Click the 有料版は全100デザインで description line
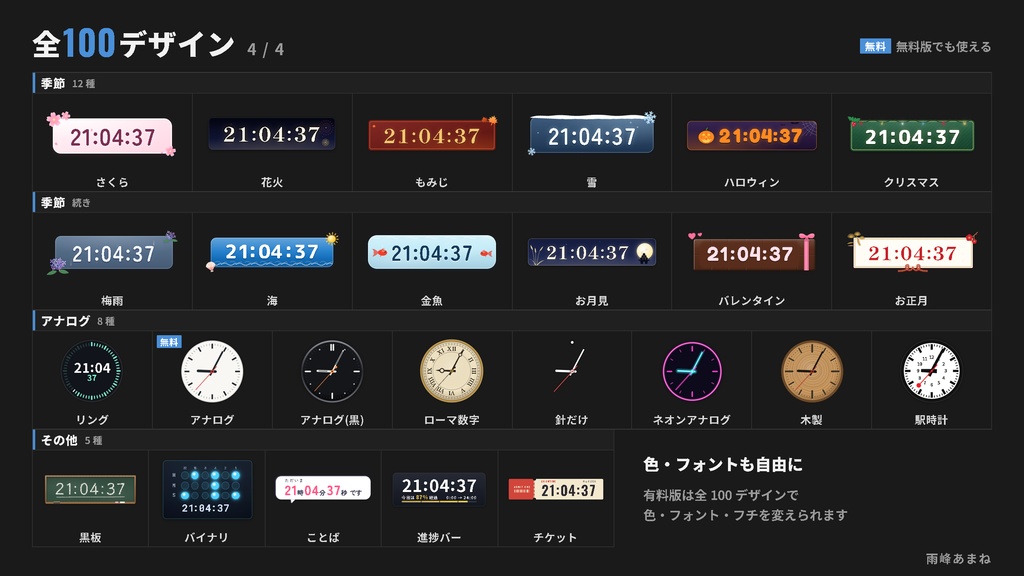 (720, 495)
